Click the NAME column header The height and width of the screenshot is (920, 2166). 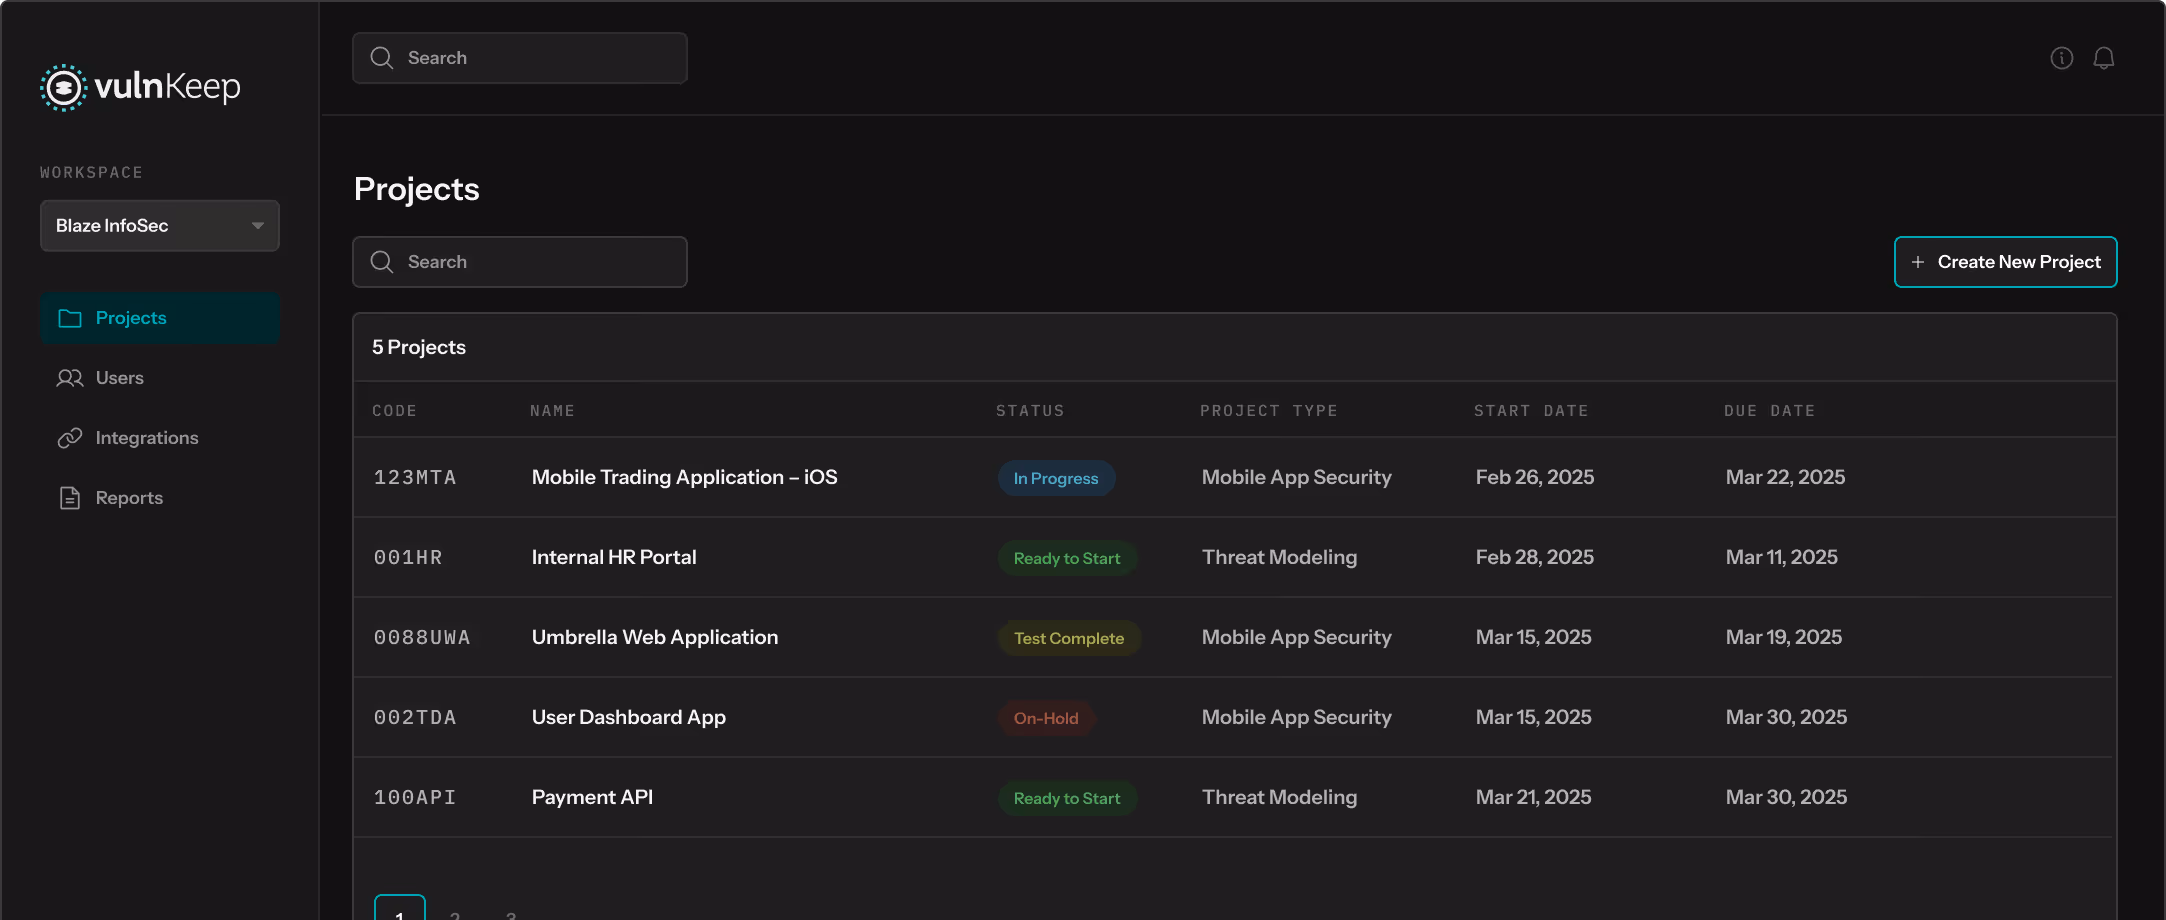tap(552, 411)
